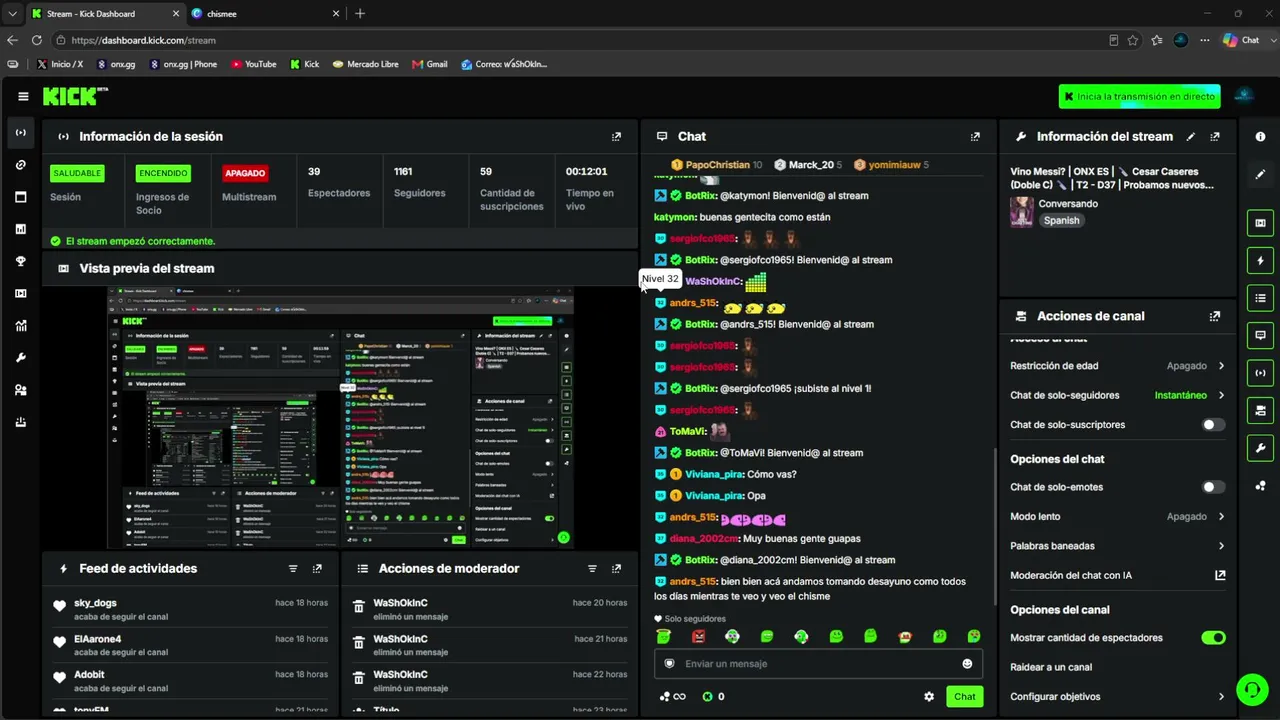Image resolution: width=1280 pixels, height=720 pixels.
Task: Click the Spanish language tag
Action: pyautogui.click(x=1062, y=220)
